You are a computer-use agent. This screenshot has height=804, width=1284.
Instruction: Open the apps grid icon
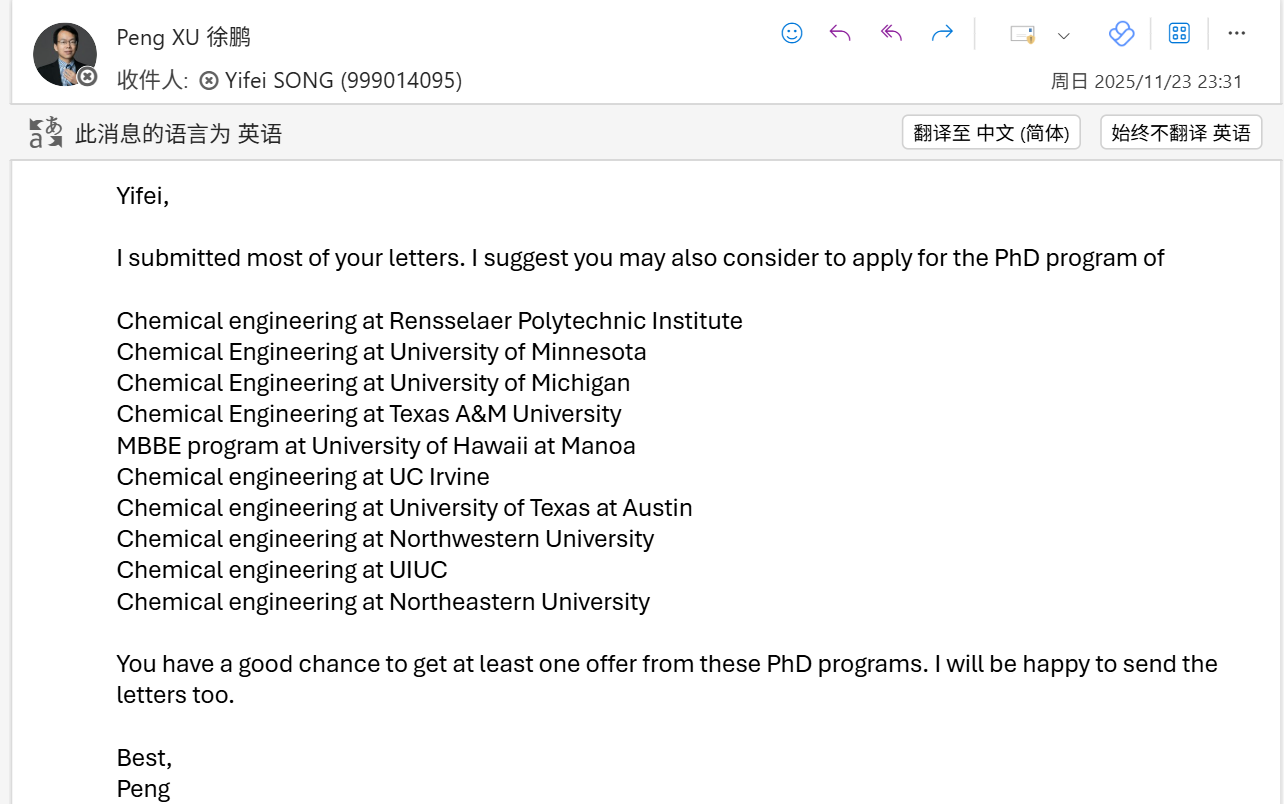pyautogui.click(x=1179, y=33)
